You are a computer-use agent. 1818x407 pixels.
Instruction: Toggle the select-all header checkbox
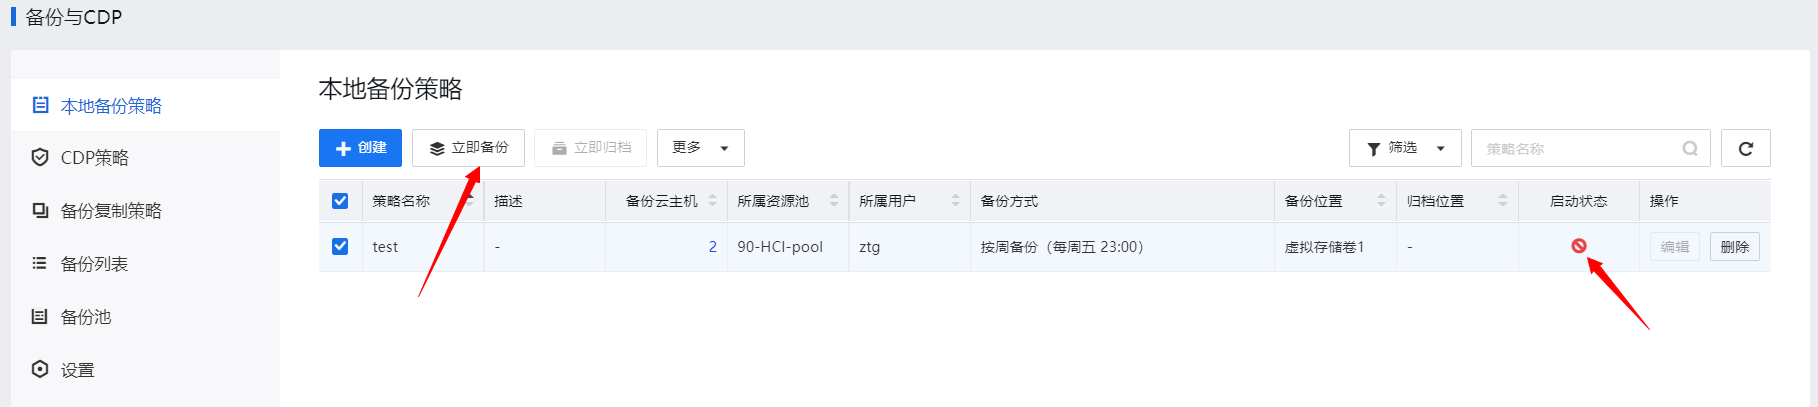point(340,201)
